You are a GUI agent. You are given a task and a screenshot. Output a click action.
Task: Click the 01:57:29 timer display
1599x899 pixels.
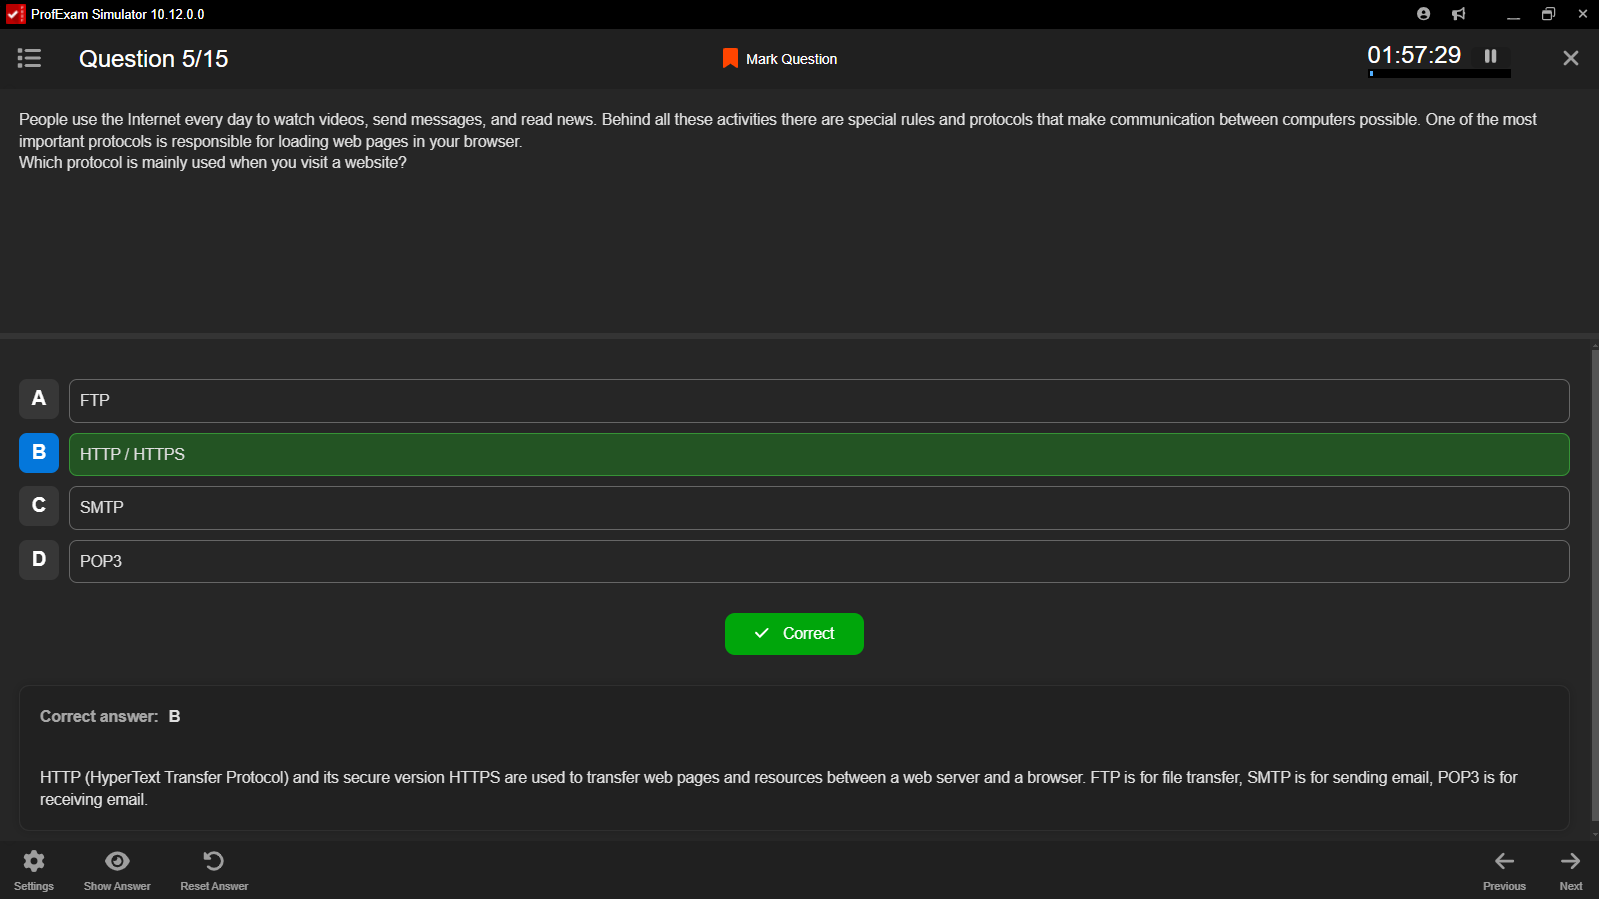(x=1414, y=55)
